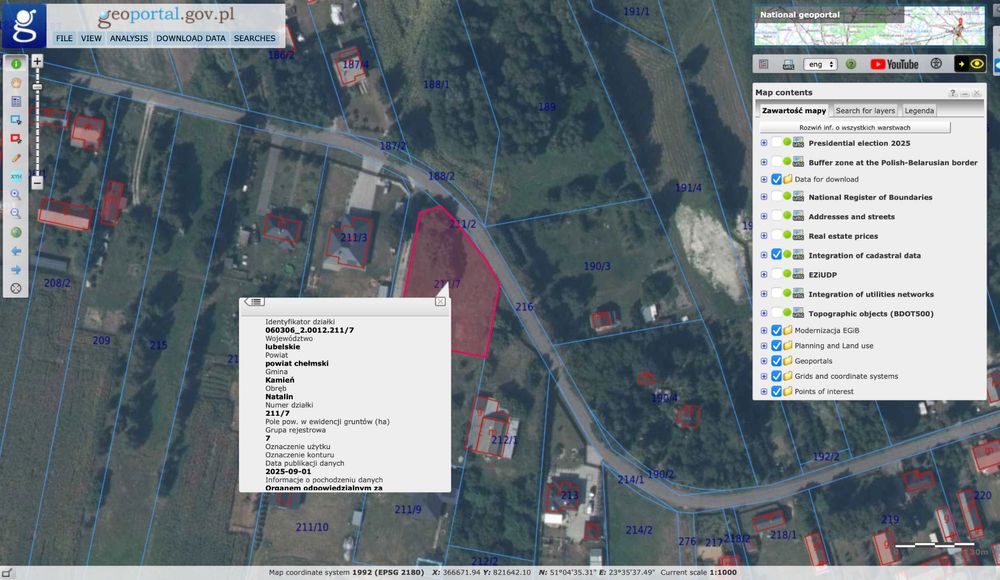Click Rozwiń inf. o wszystkich warstwach button

tap(855, 128)
